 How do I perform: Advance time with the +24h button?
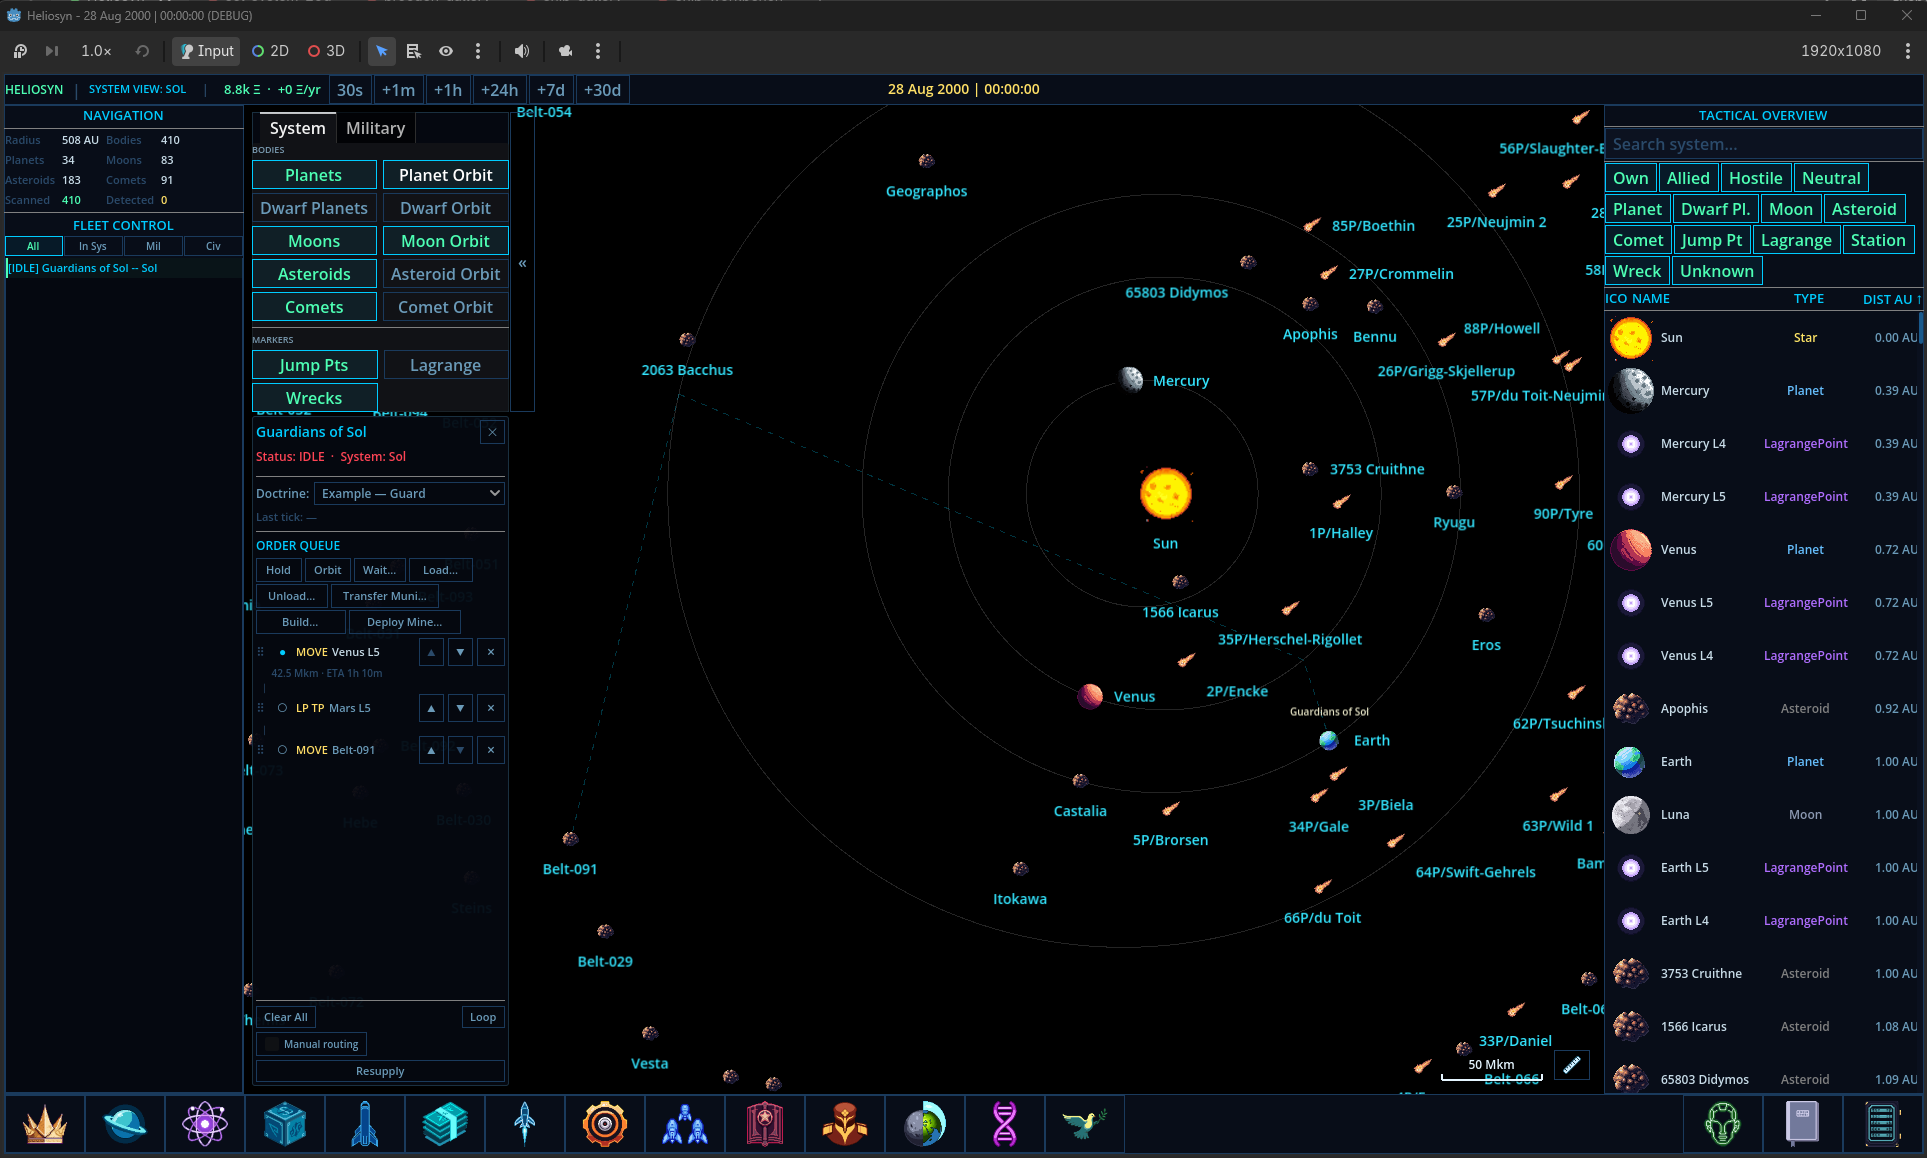[x=499, y=90]
